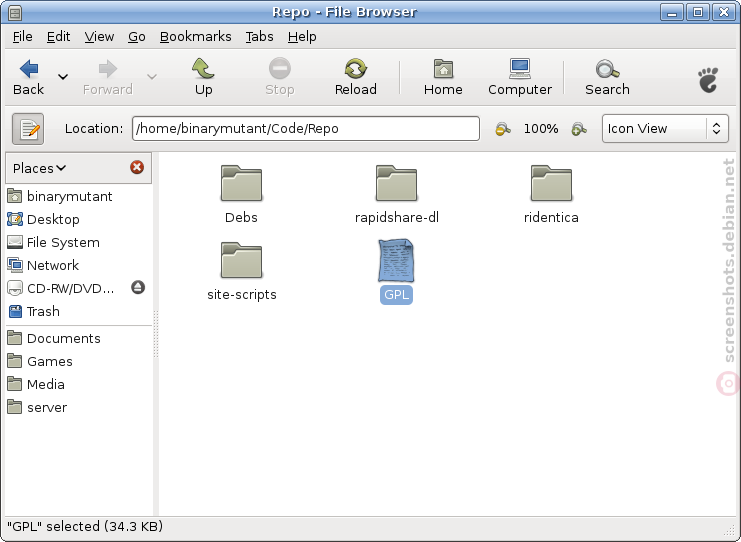Open the Back history dropdown arrow
The height and width of the screenshot is (542, 741).
[x=63, y=77]
